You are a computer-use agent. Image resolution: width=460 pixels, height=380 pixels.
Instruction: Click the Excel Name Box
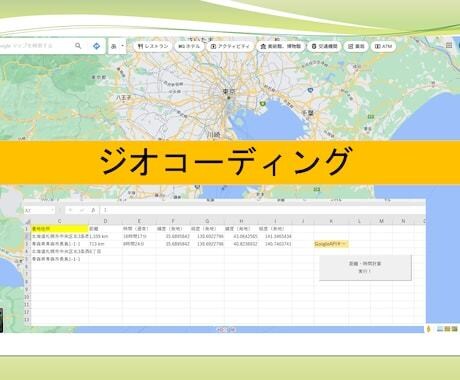[39, 210]
